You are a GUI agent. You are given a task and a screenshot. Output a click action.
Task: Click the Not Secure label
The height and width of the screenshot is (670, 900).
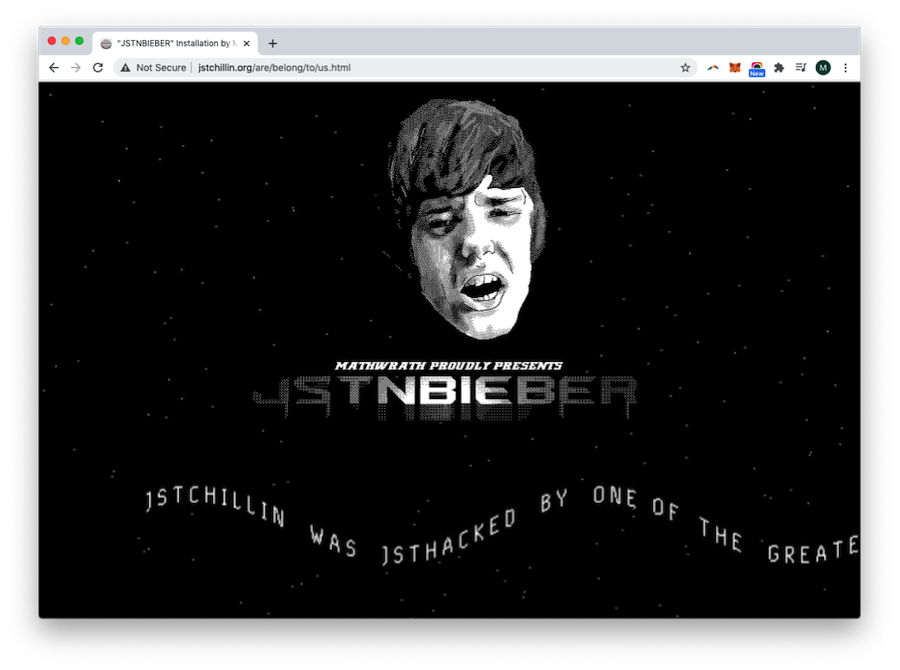161,68
